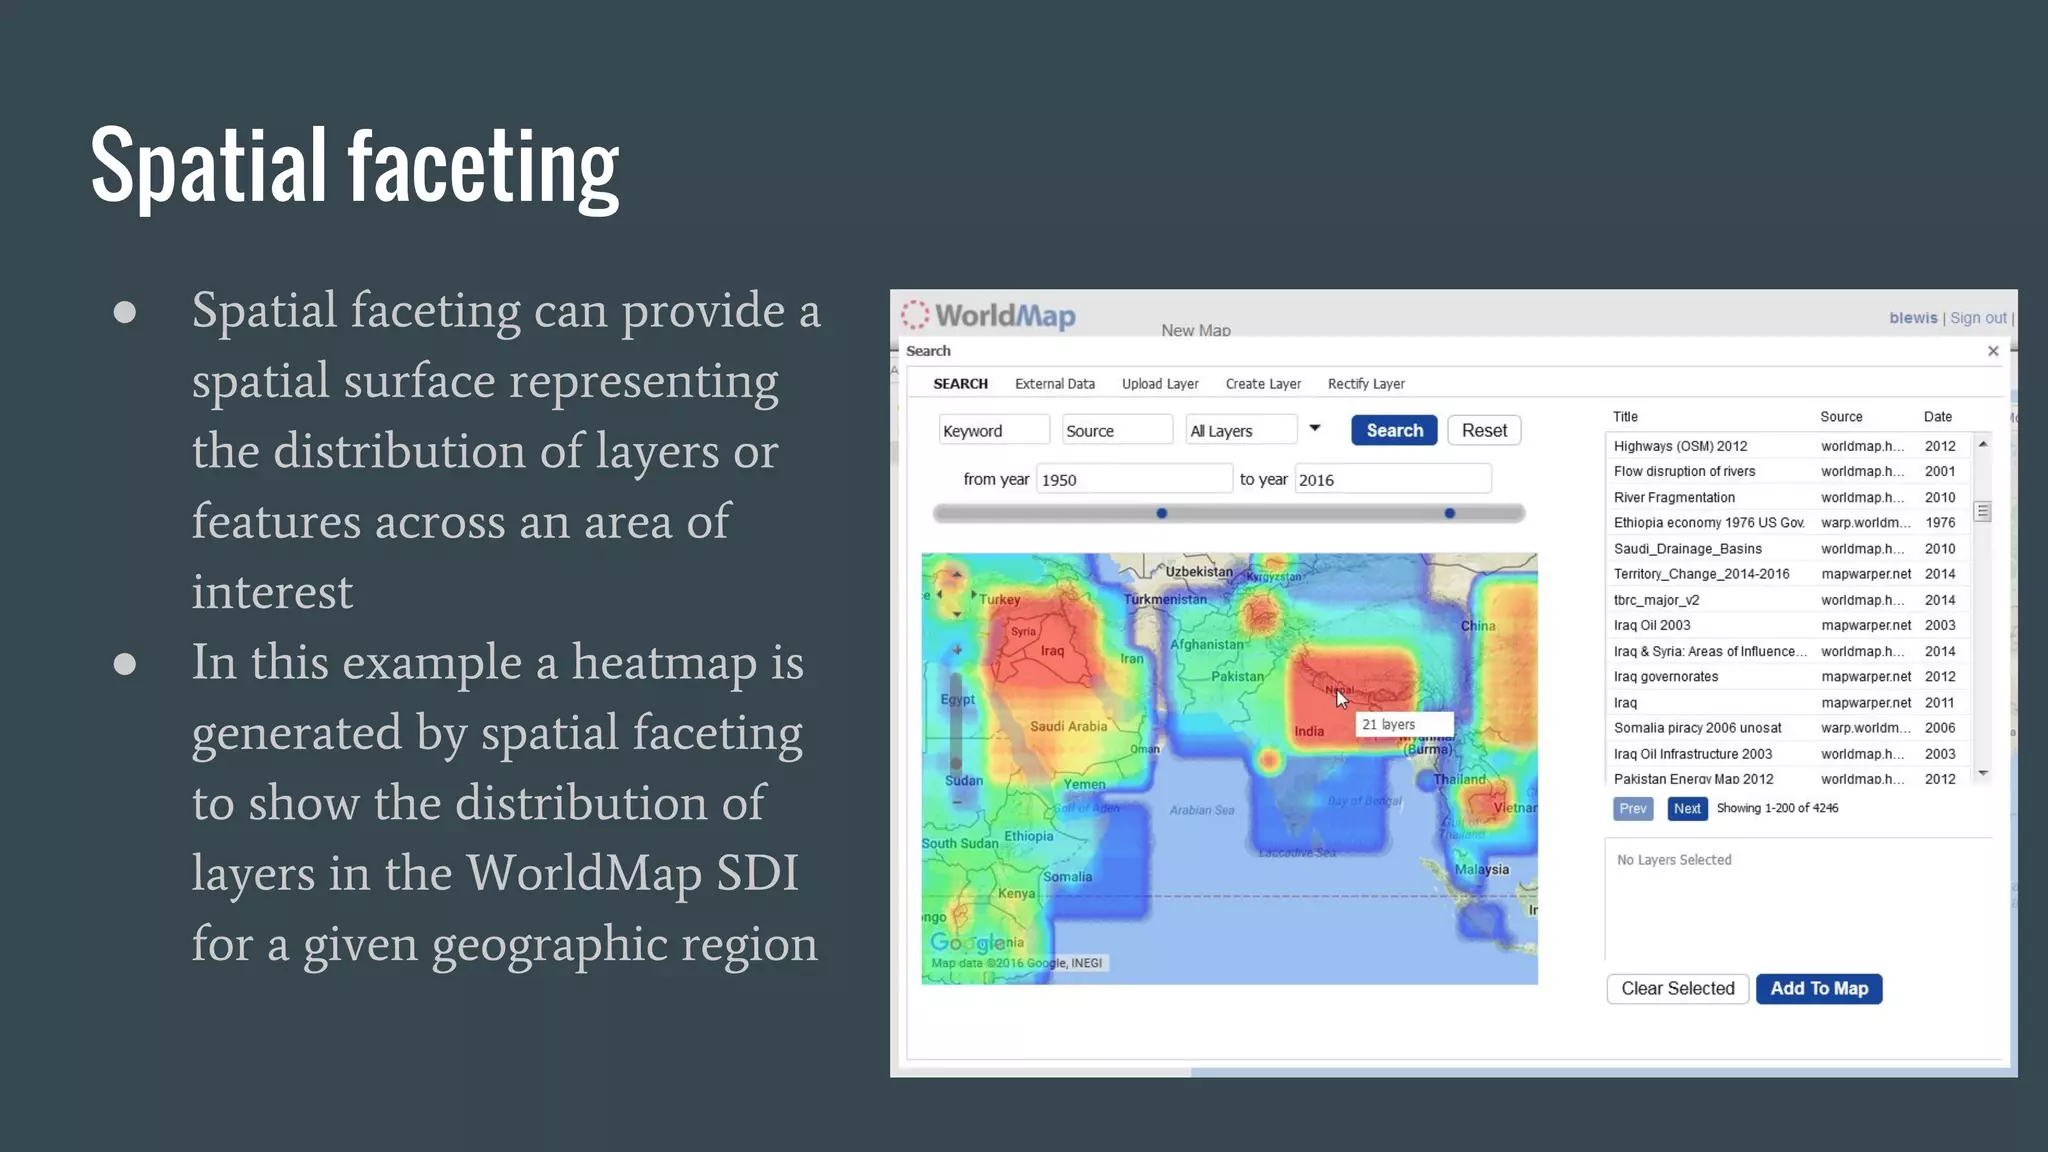Focus the Source input field

coord(1117,430)
